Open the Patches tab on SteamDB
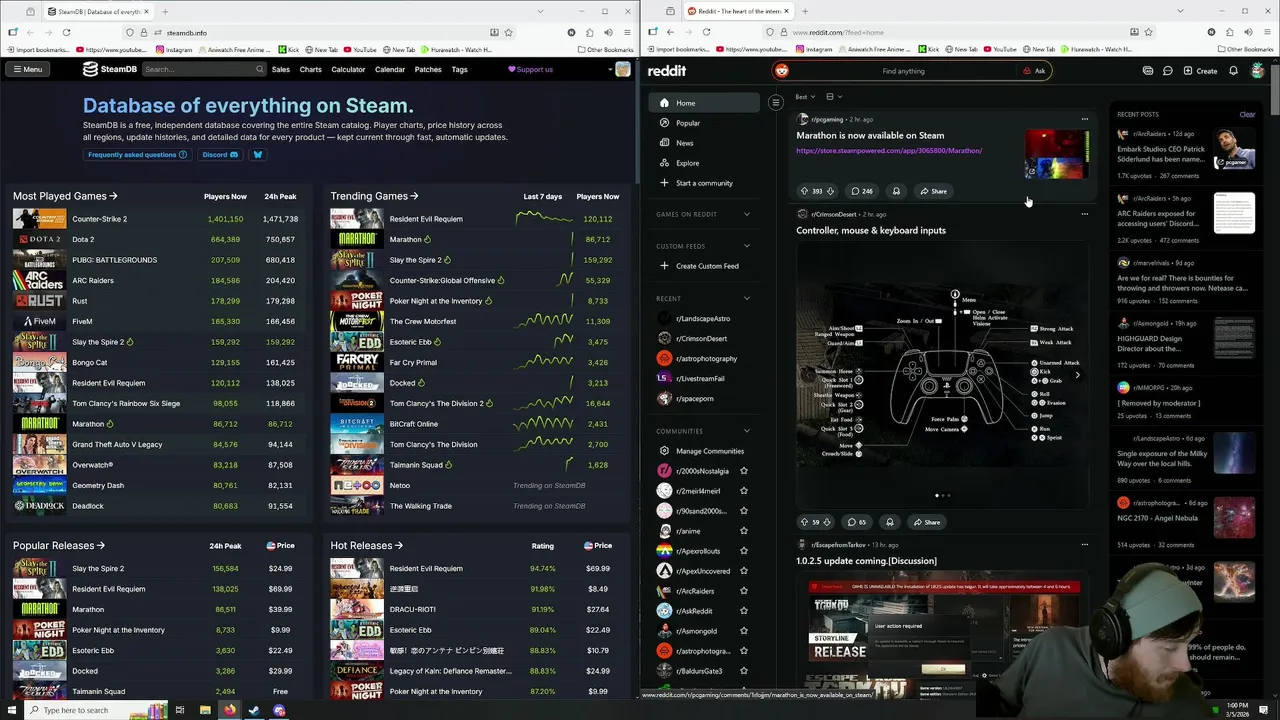 point(428,69)
